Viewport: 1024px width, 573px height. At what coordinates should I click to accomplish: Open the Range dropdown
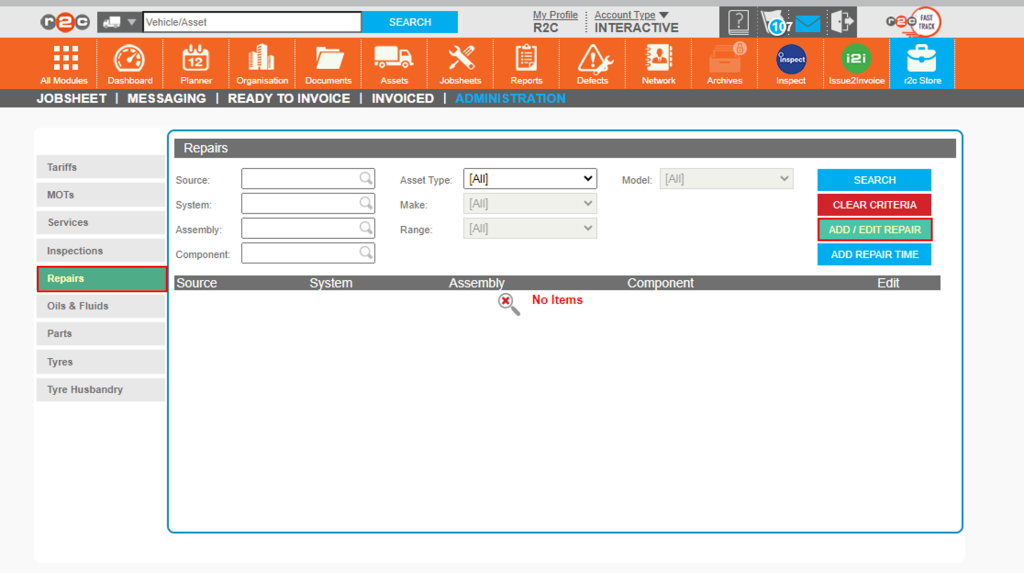tap(530, 229)
